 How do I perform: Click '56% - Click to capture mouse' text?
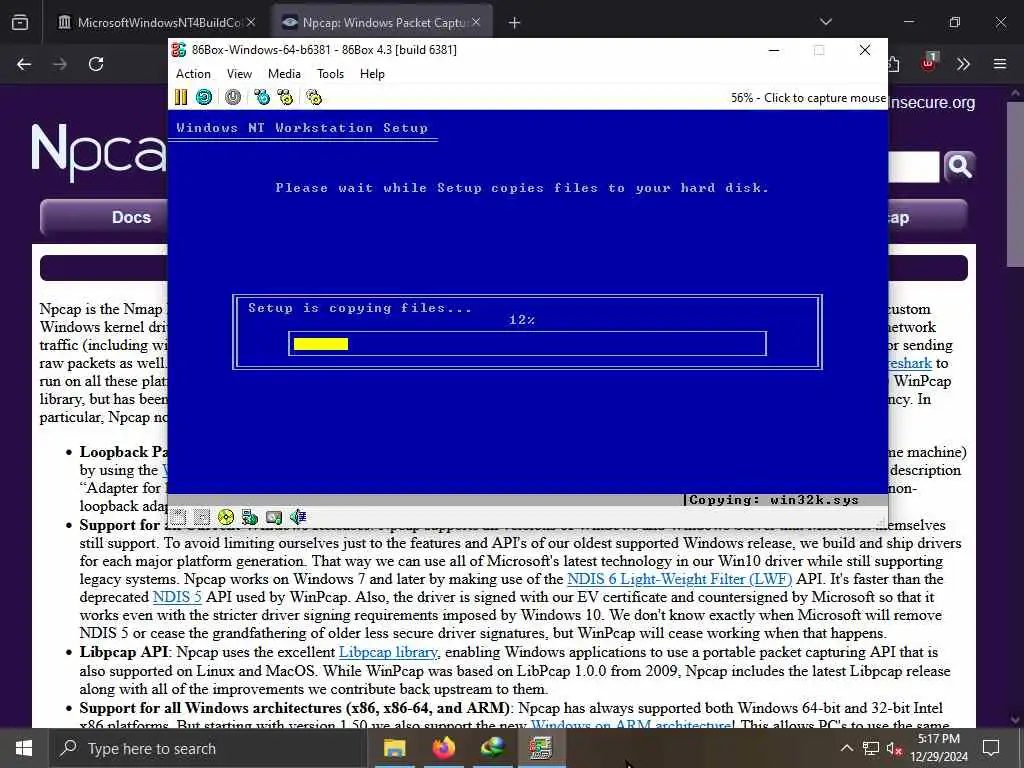[x=808, y=98]
